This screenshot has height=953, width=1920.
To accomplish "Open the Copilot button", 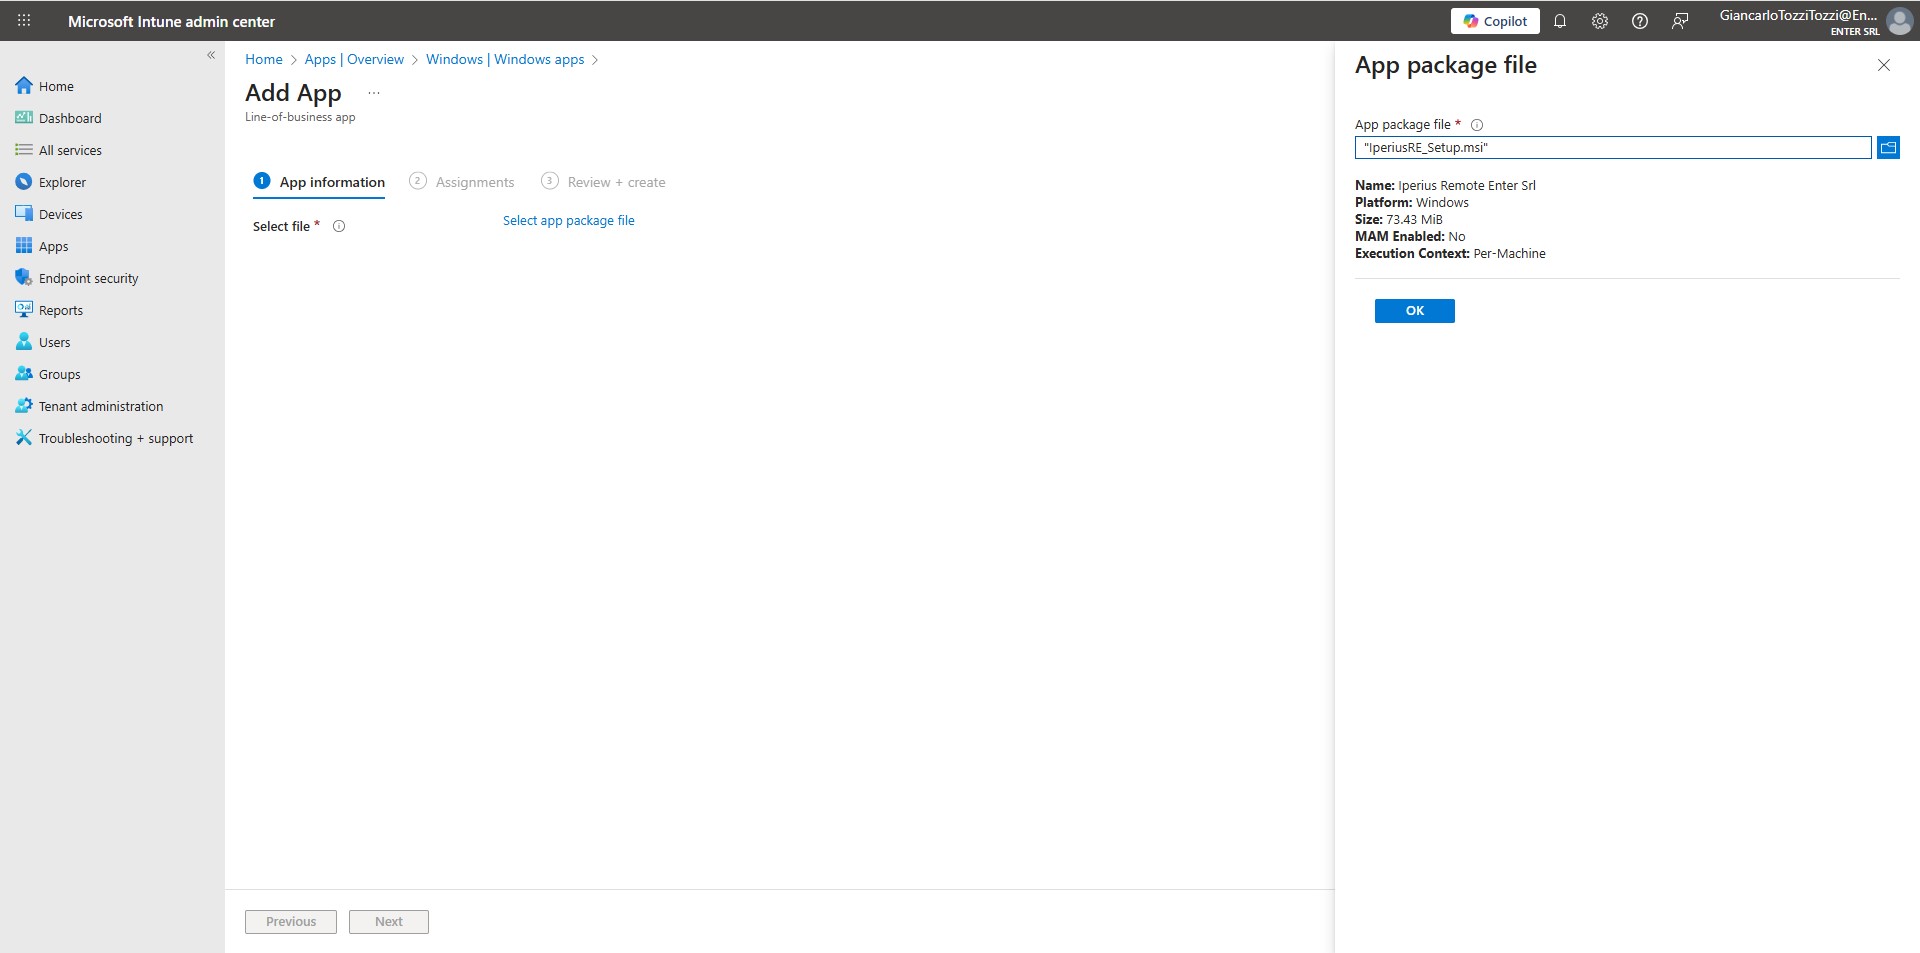I will click(1495, 21).
